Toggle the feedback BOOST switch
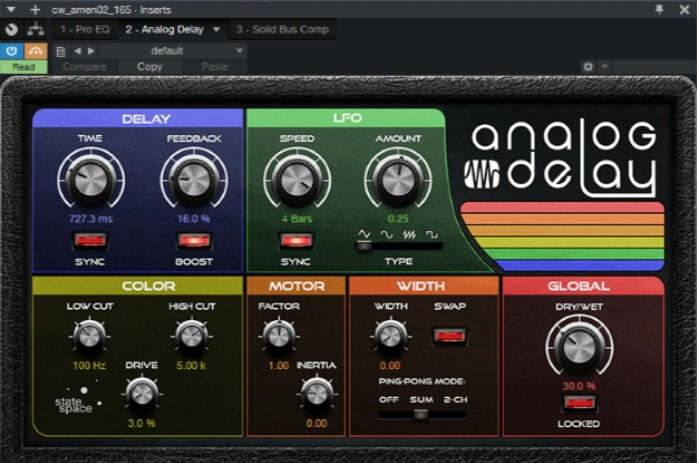Image resolution: width=697 pixels, height=463 pixels. (x=194, y=240)
